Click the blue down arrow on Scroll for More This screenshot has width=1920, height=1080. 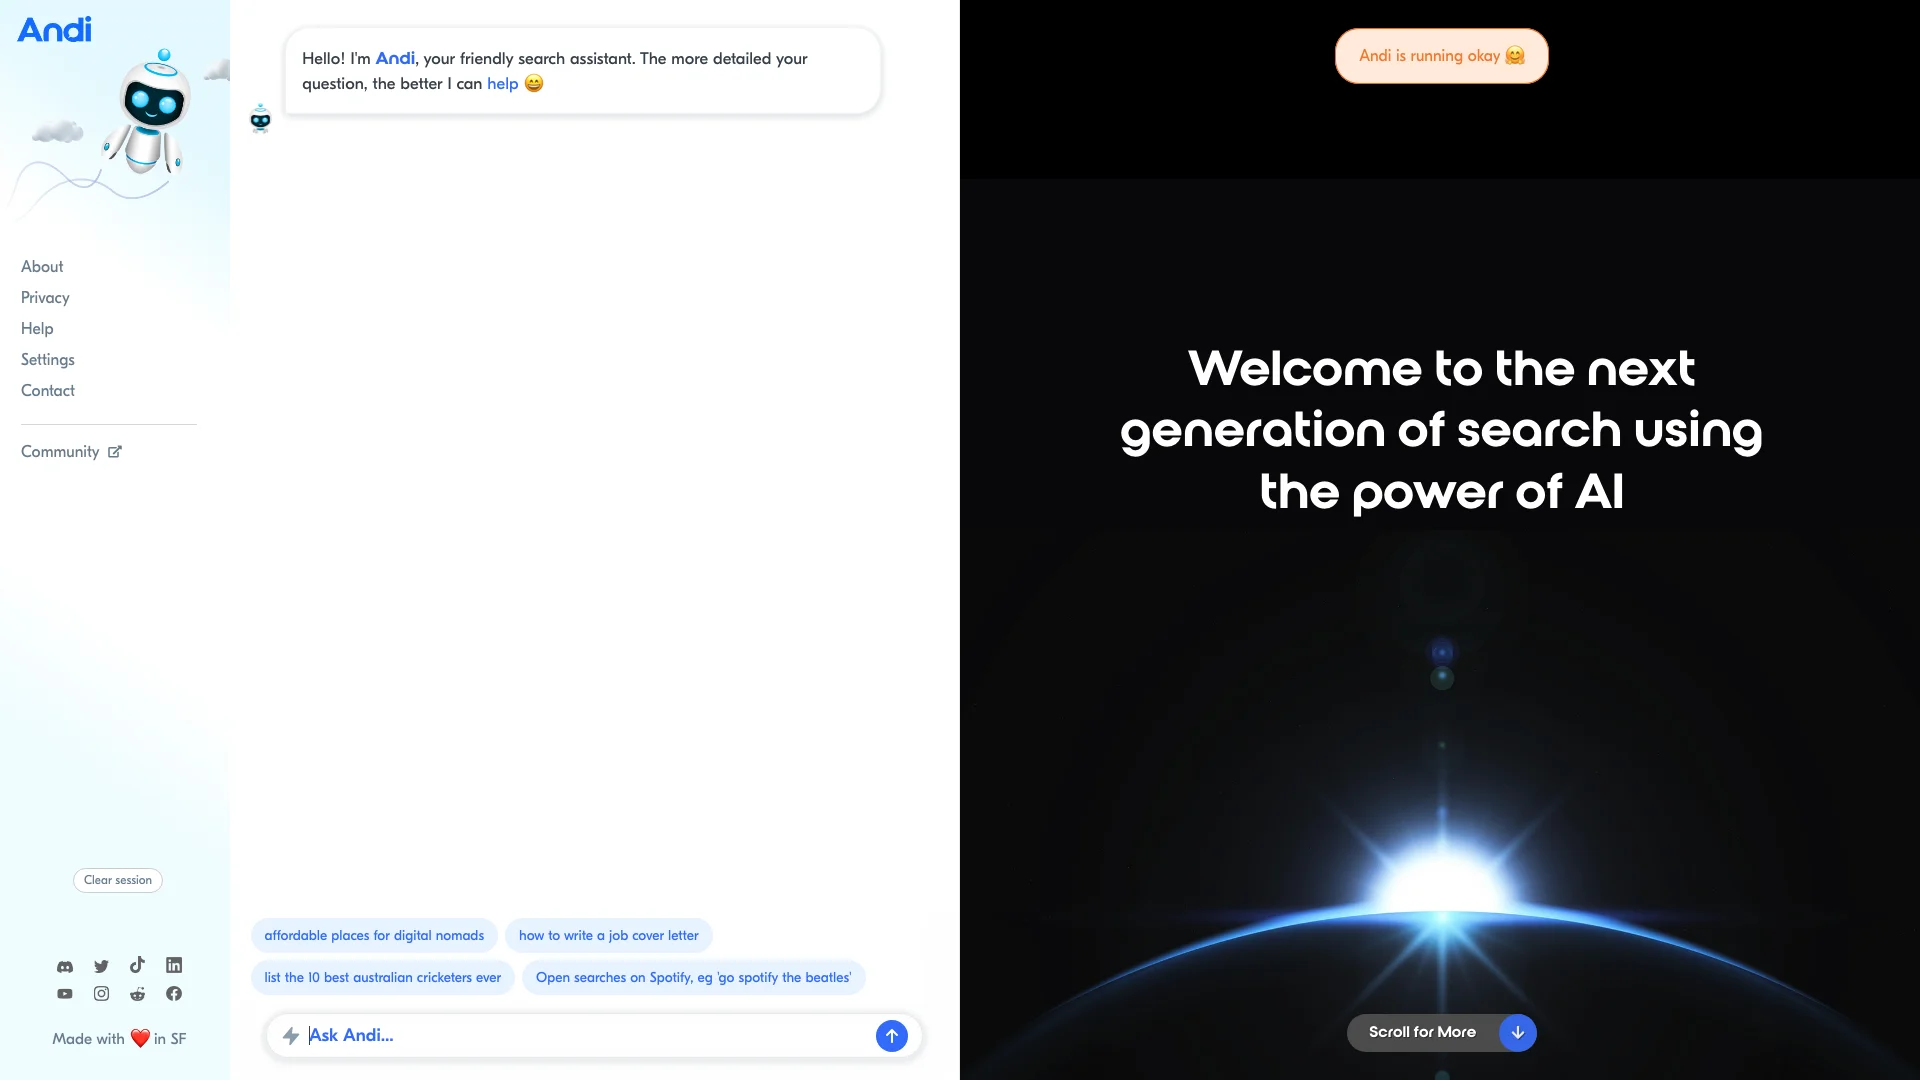click(x=1517, y=1033)
